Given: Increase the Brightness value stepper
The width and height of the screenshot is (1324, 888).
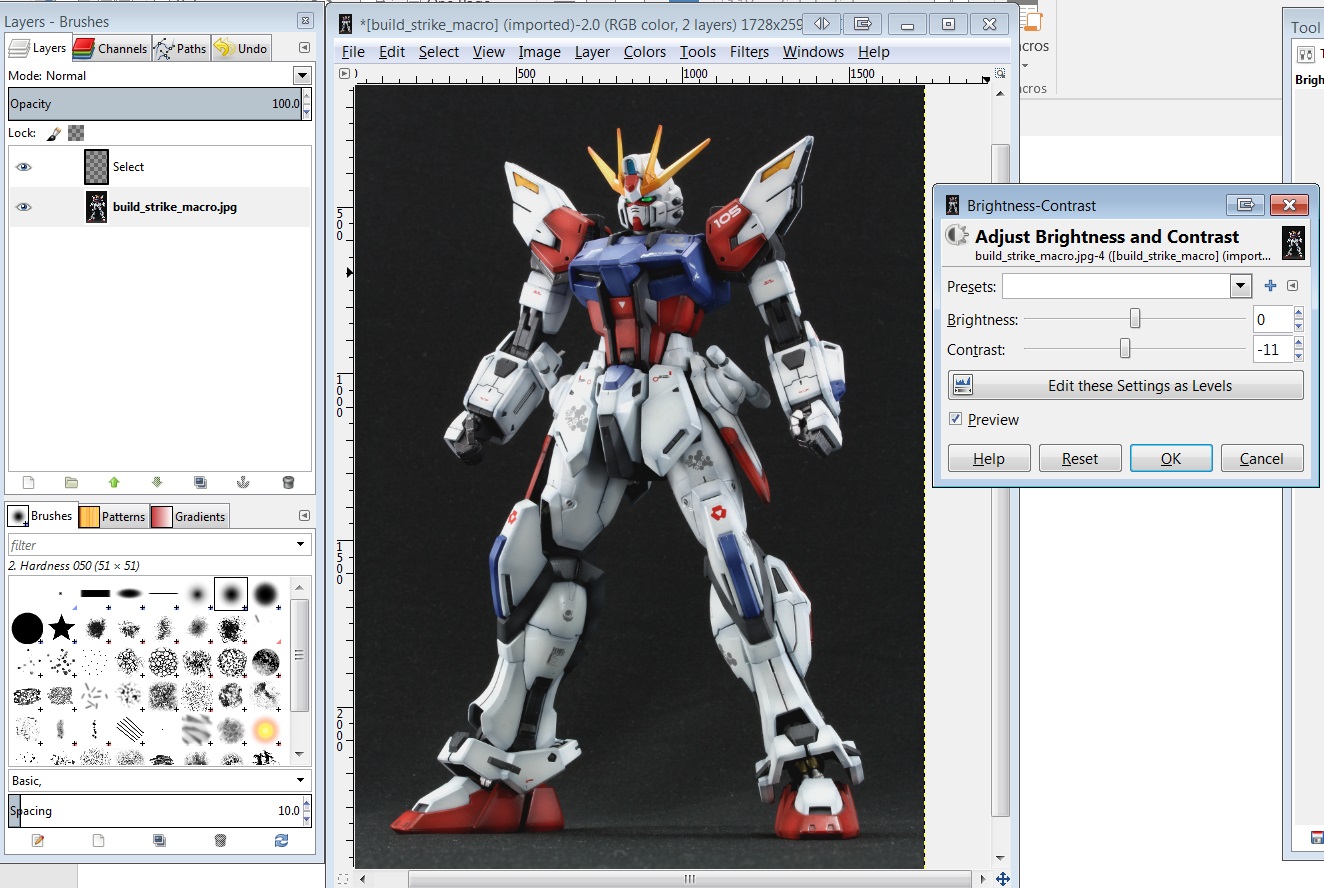Looking at the screenshot, I should tap(1298, 314).
